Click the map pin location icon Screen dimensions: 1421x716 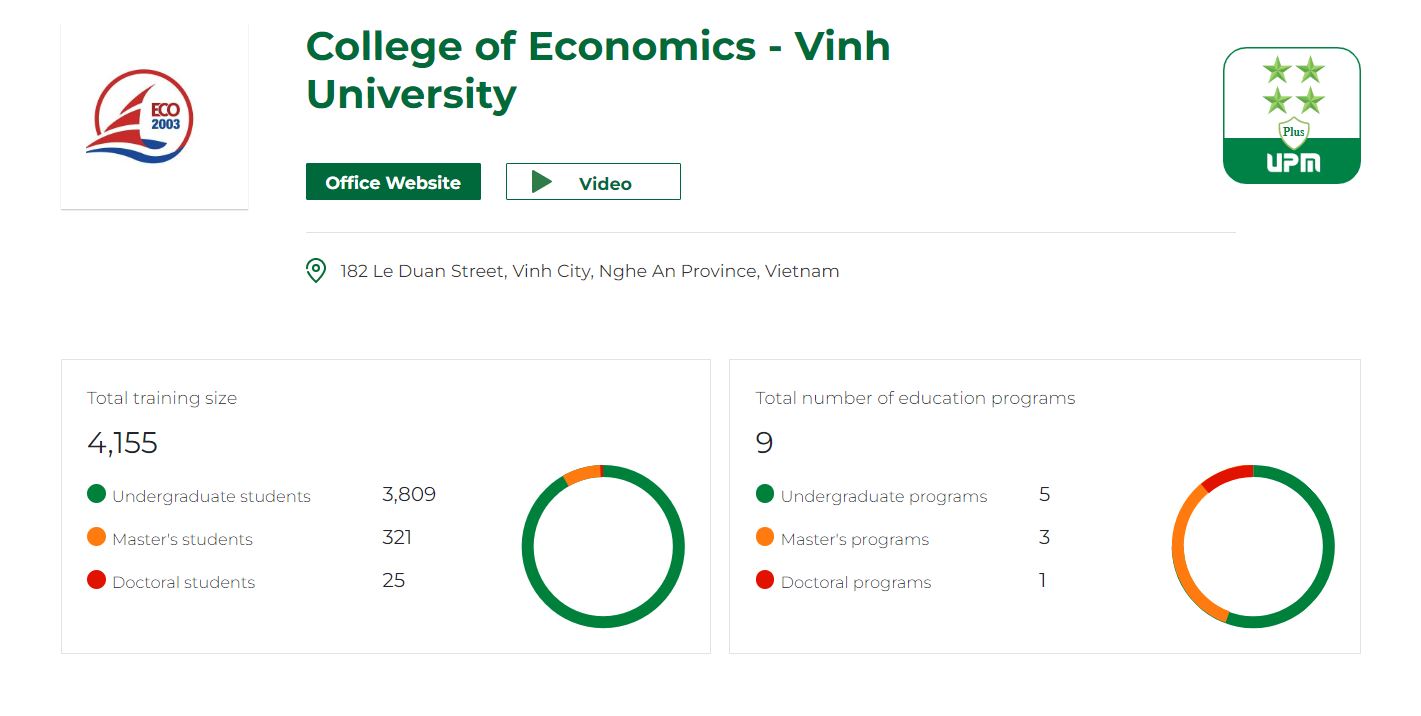316,271
